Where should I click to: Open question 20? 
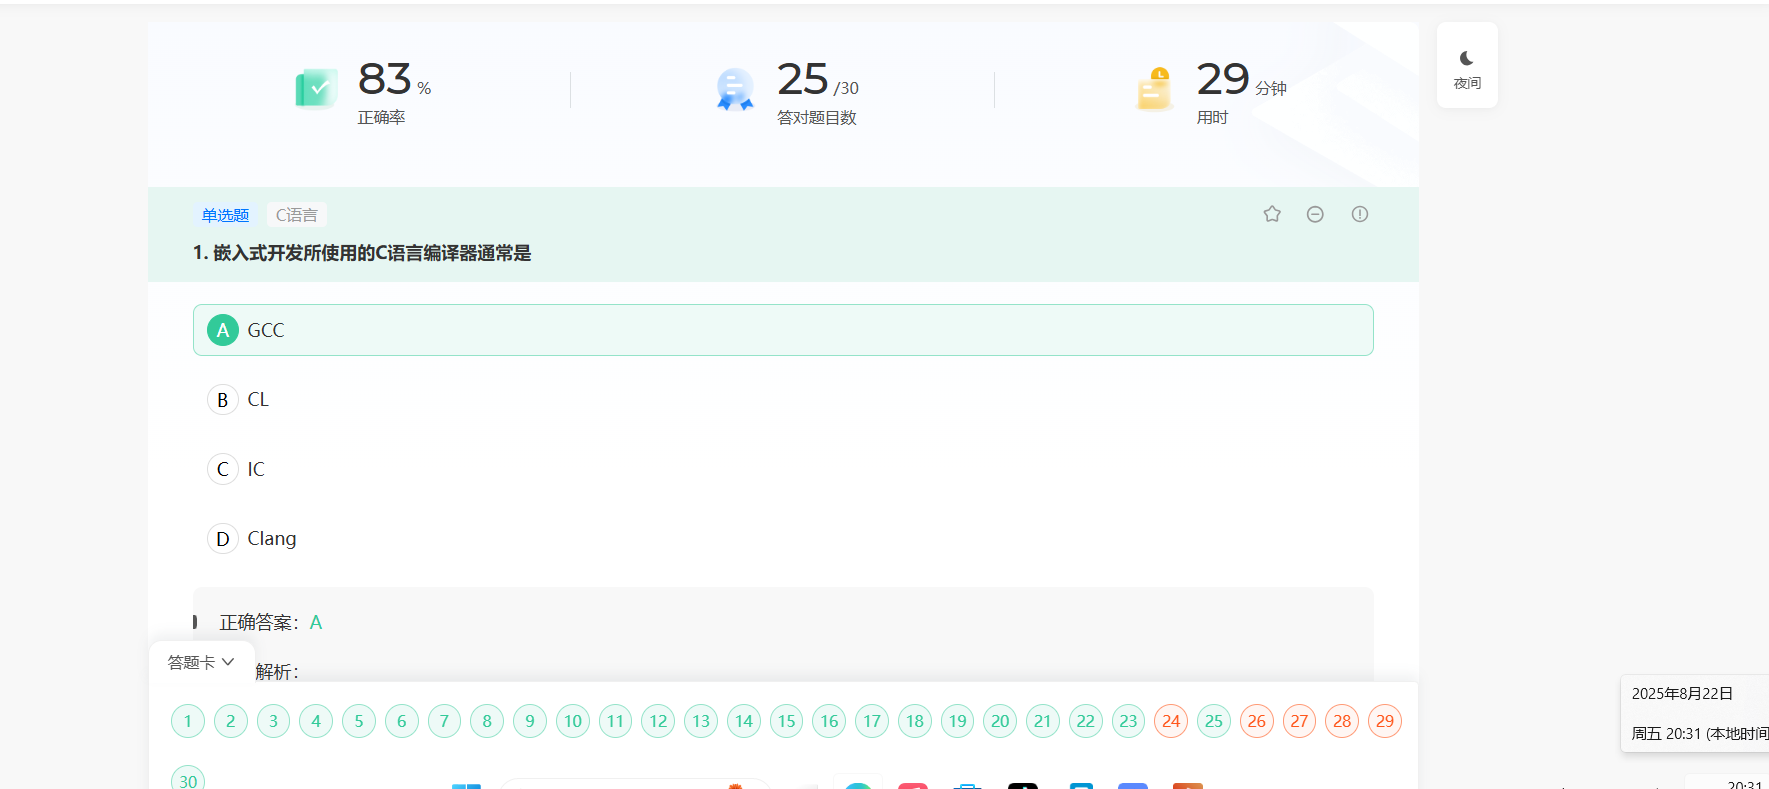click(x=1000, y=721)
